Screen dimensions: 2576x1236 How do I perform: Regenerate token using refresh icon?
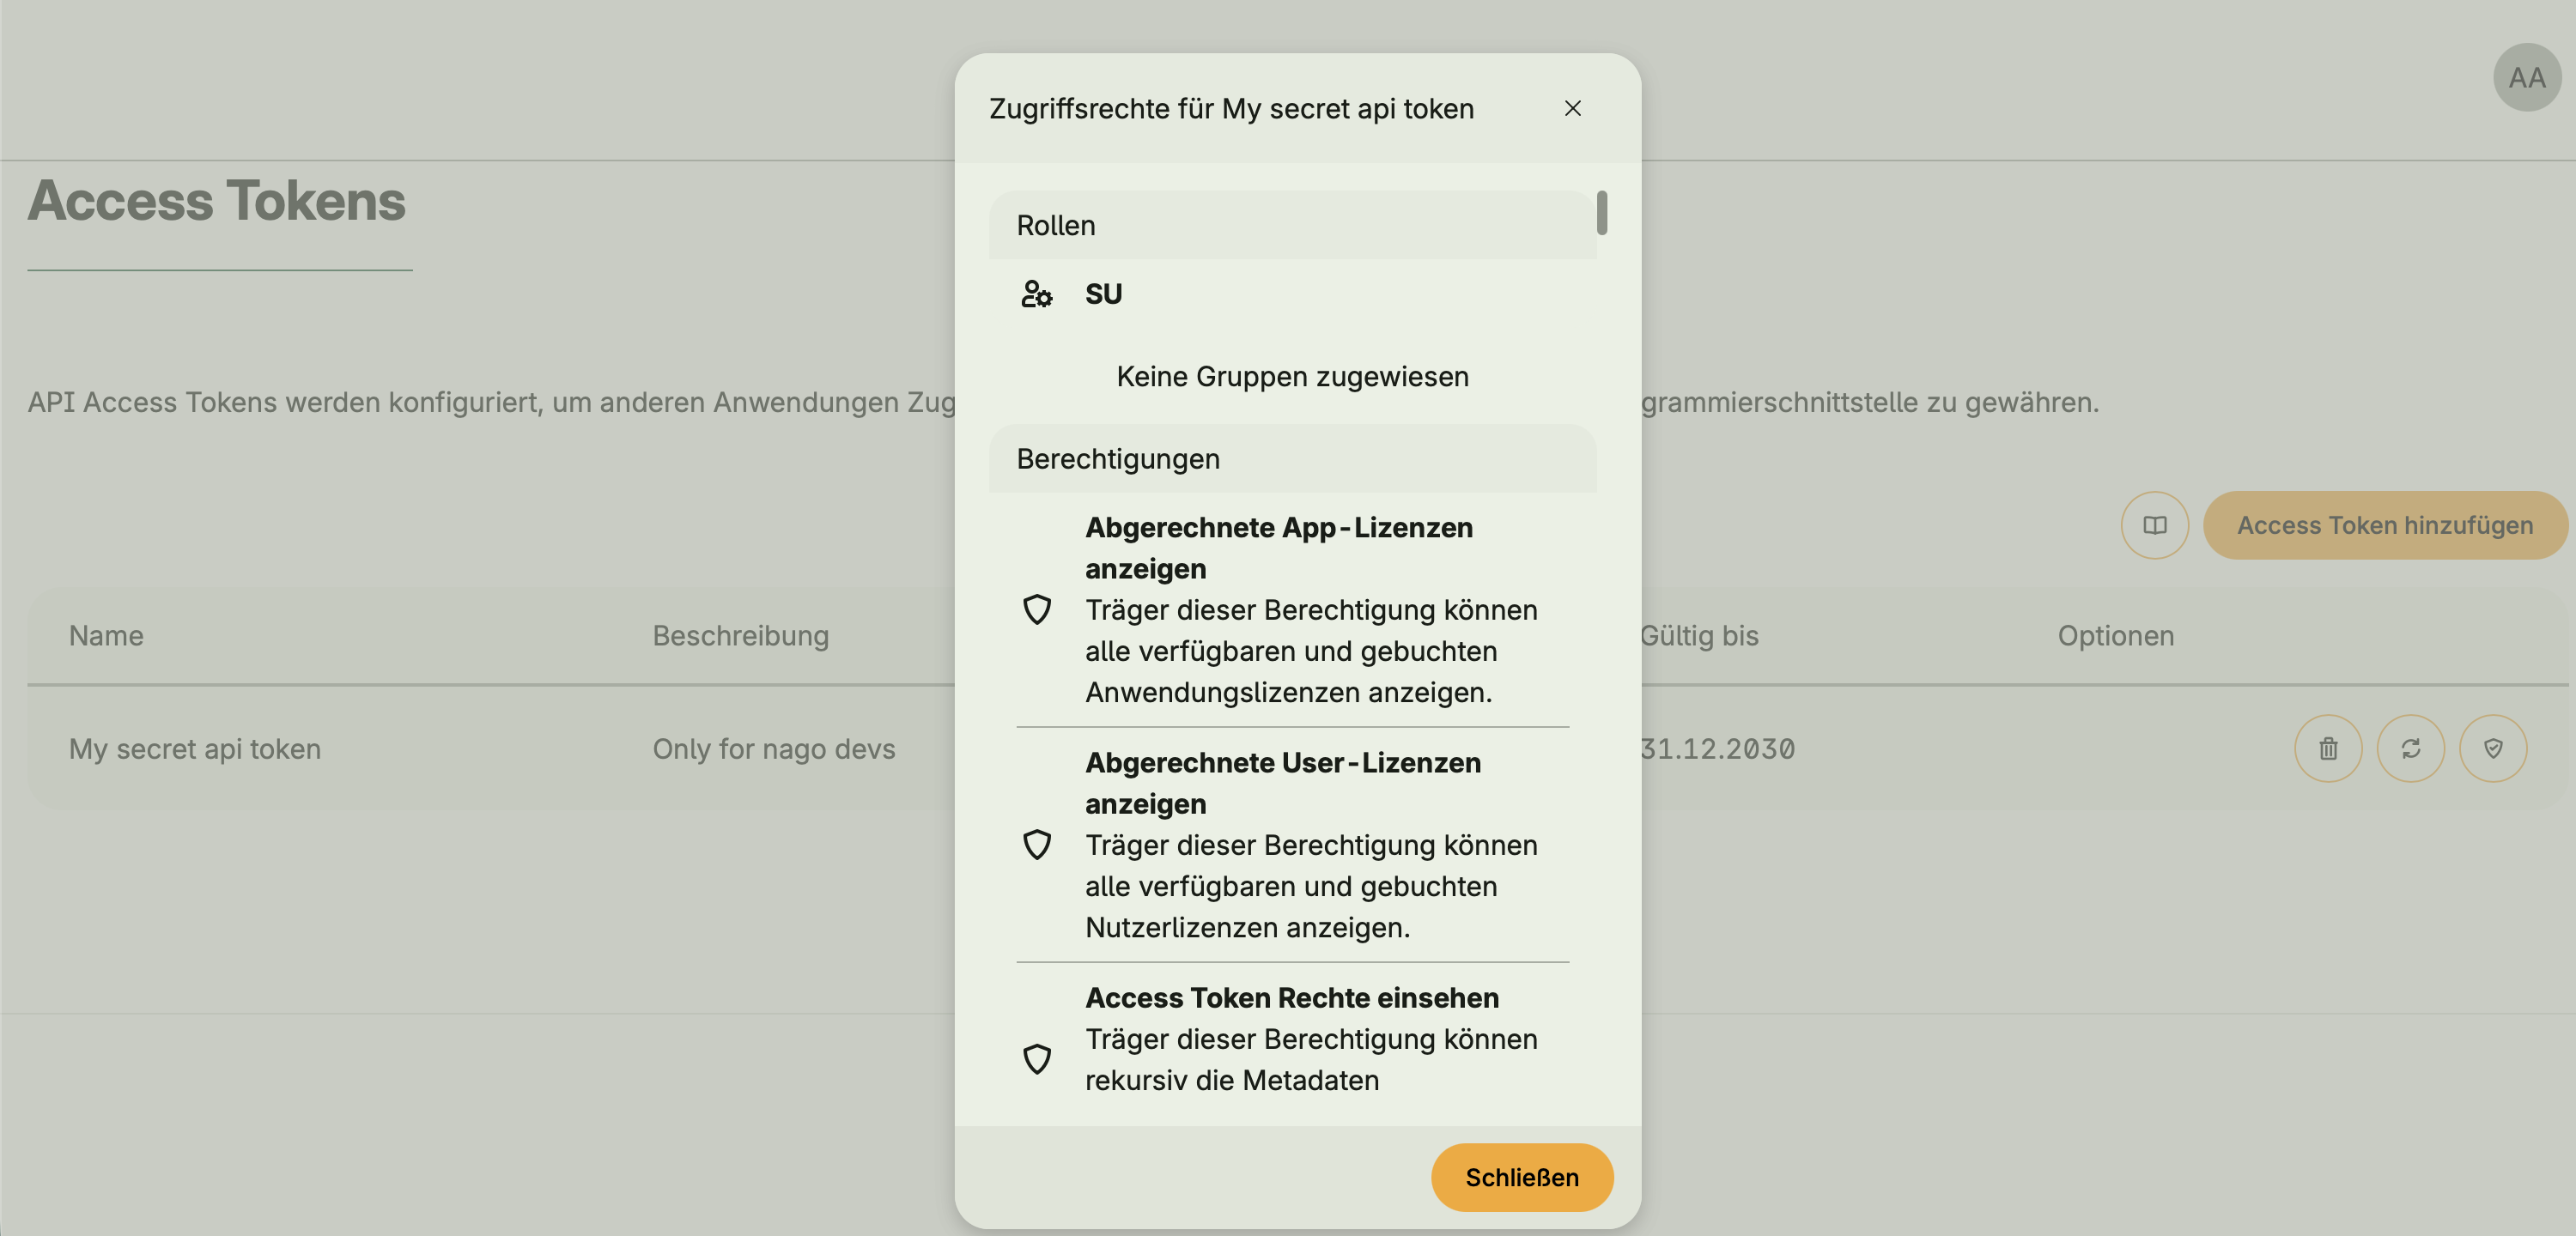(x=2410, y=748)
